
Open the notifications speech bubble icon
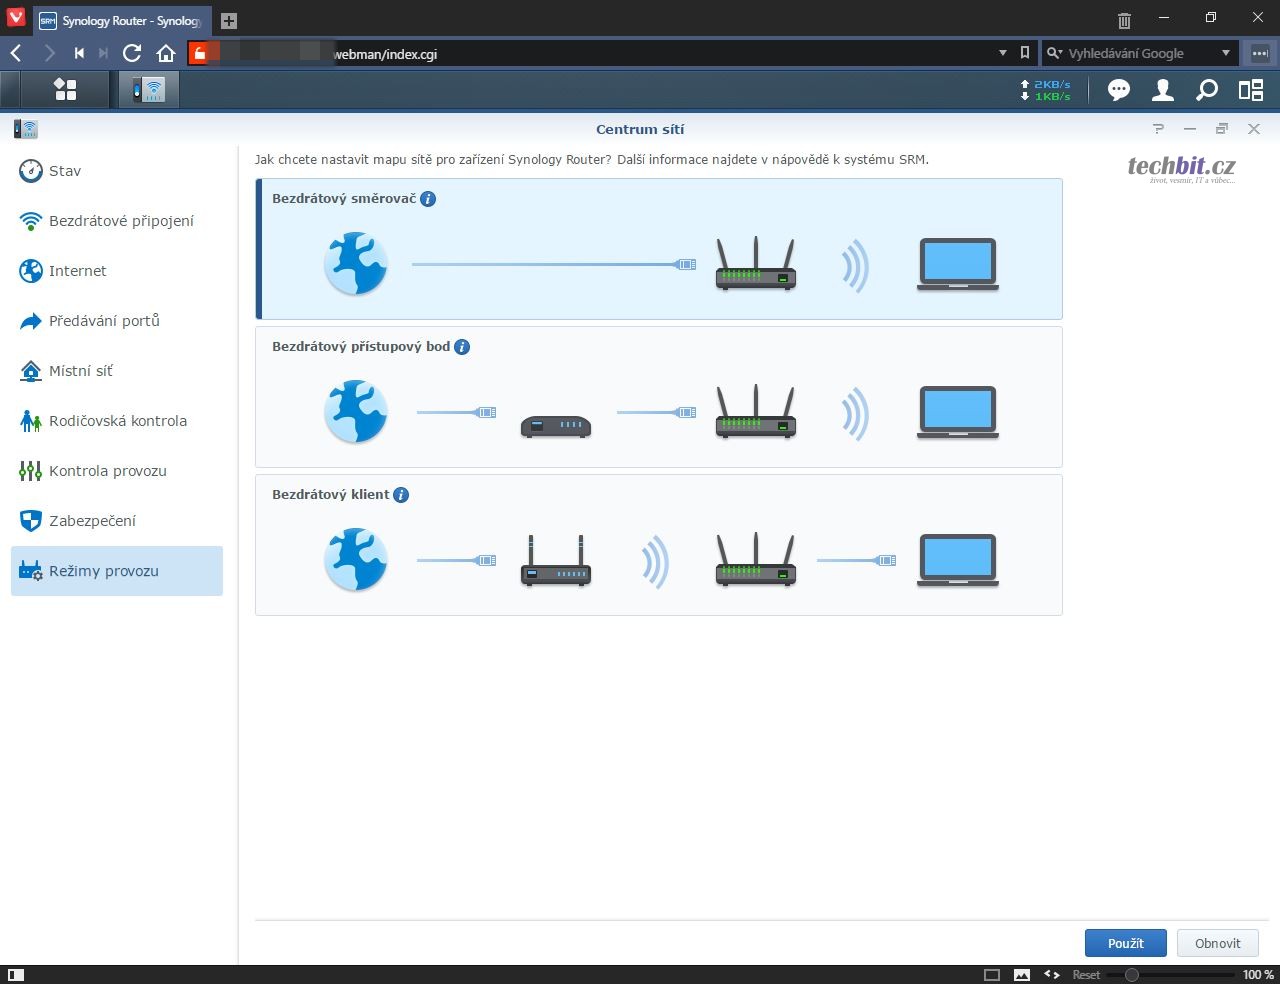point(1118,90)
